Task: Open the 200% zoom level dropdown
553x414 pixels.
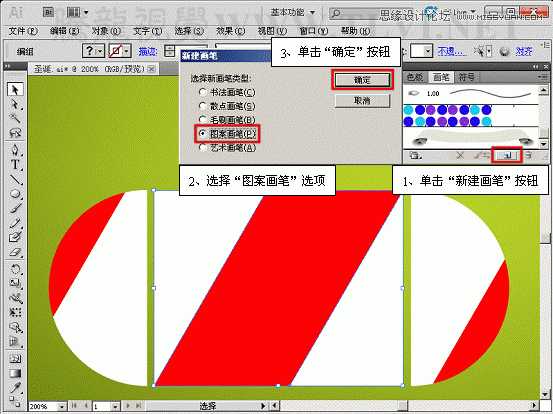Action: pos(62,406)
